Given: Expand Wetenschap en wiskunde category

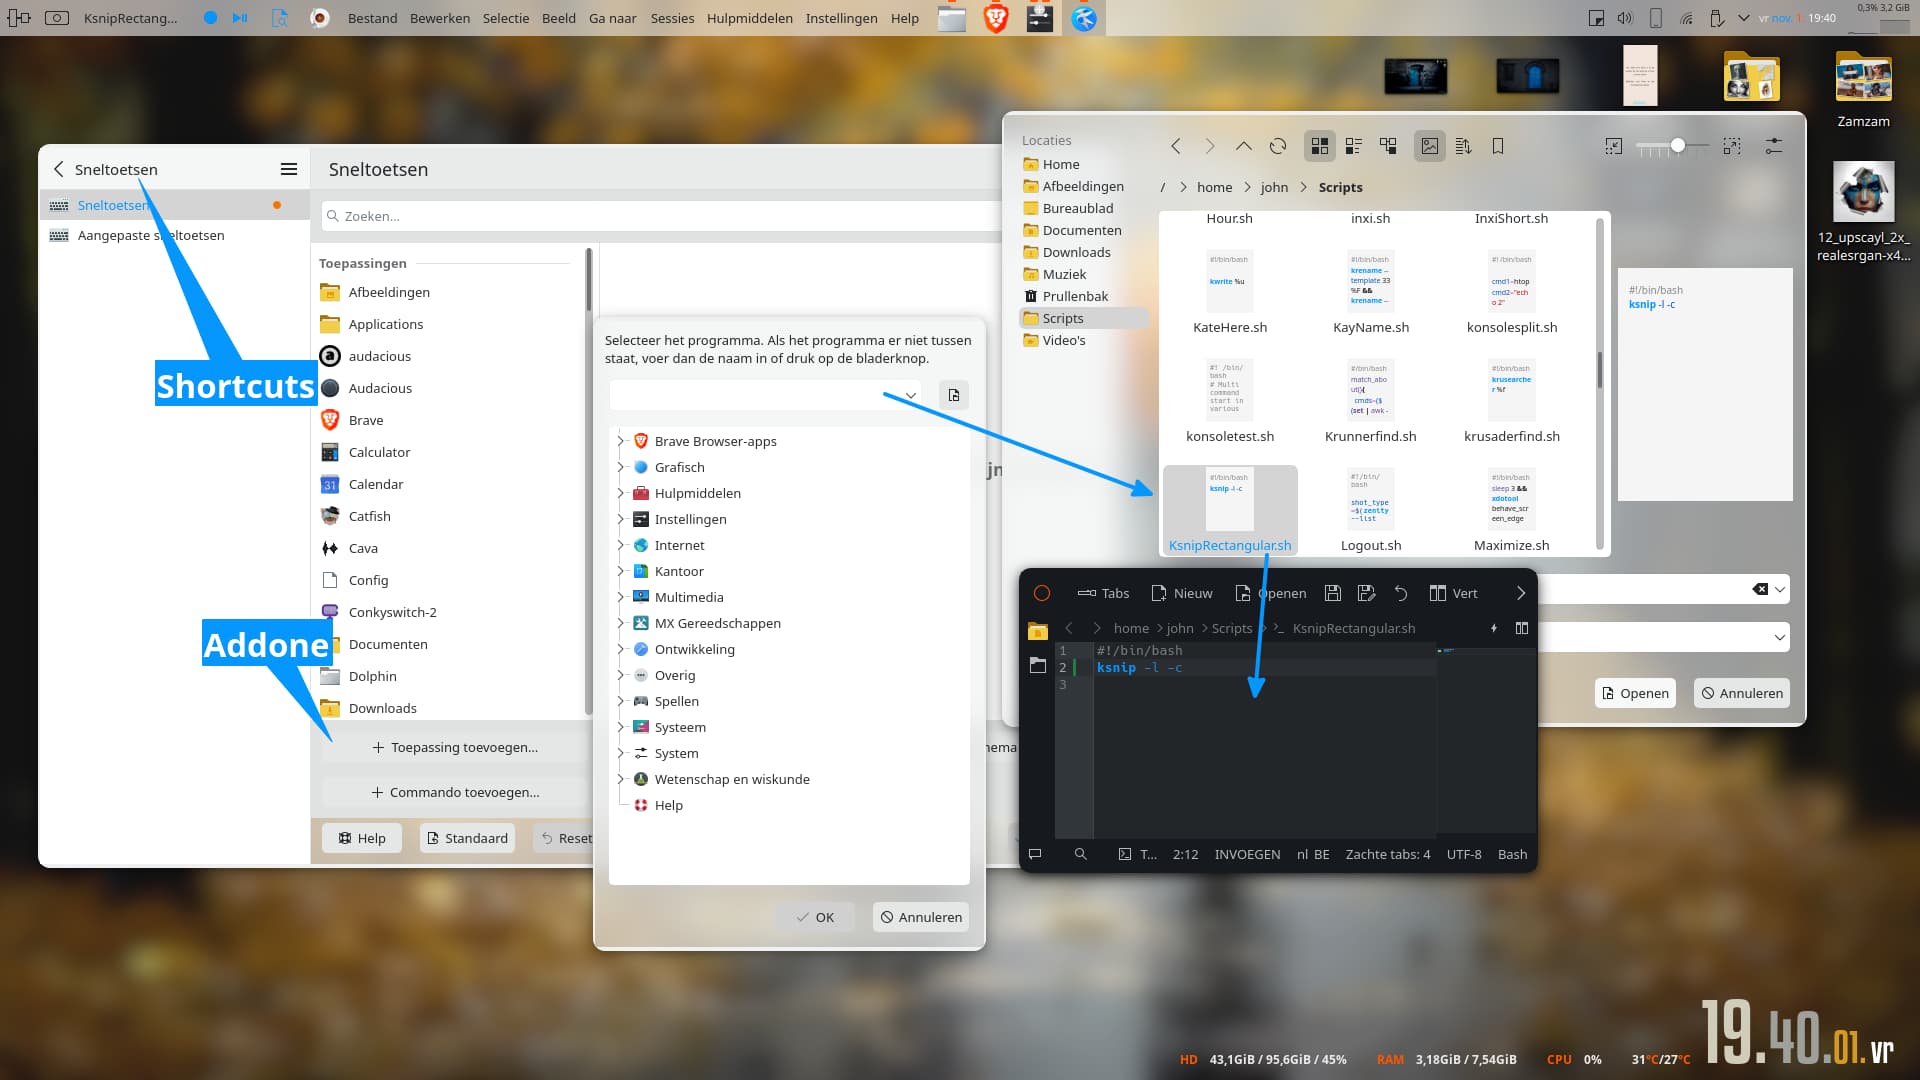Looking at the screenshot, I should click(620, 779).
